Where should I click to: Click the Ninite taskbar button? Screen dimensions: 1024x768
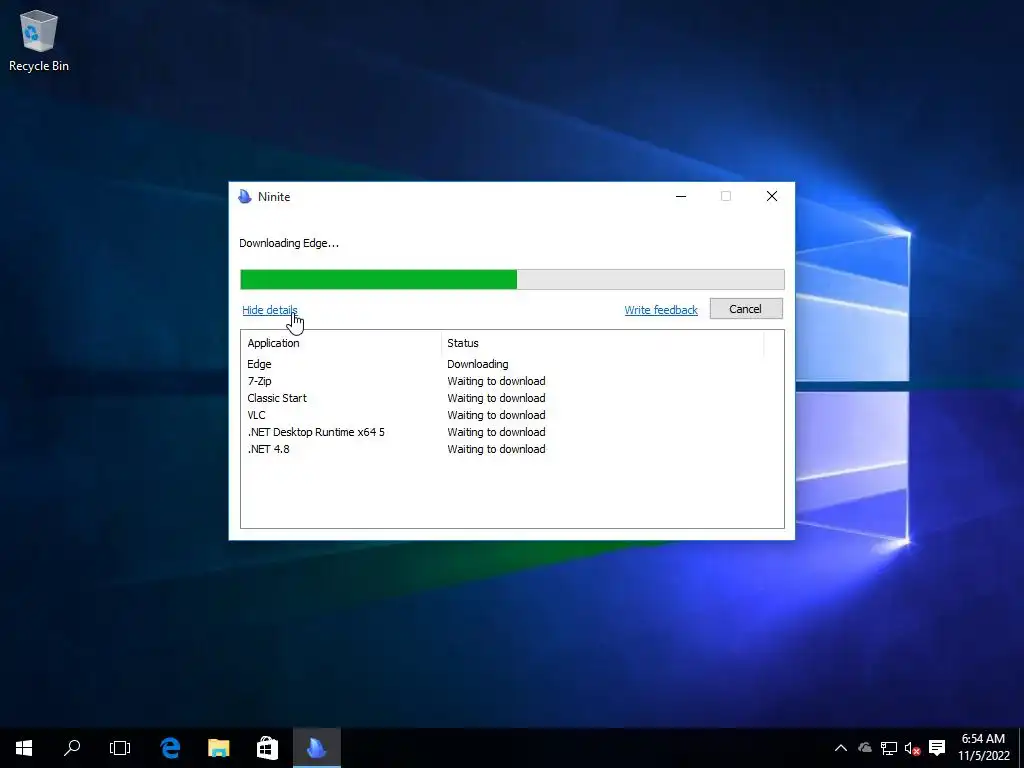tap(316, 748)
